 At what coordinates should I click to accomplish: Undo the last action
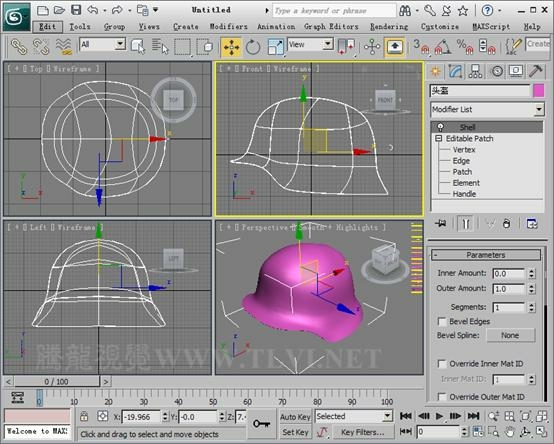click(x=93, y=10)
